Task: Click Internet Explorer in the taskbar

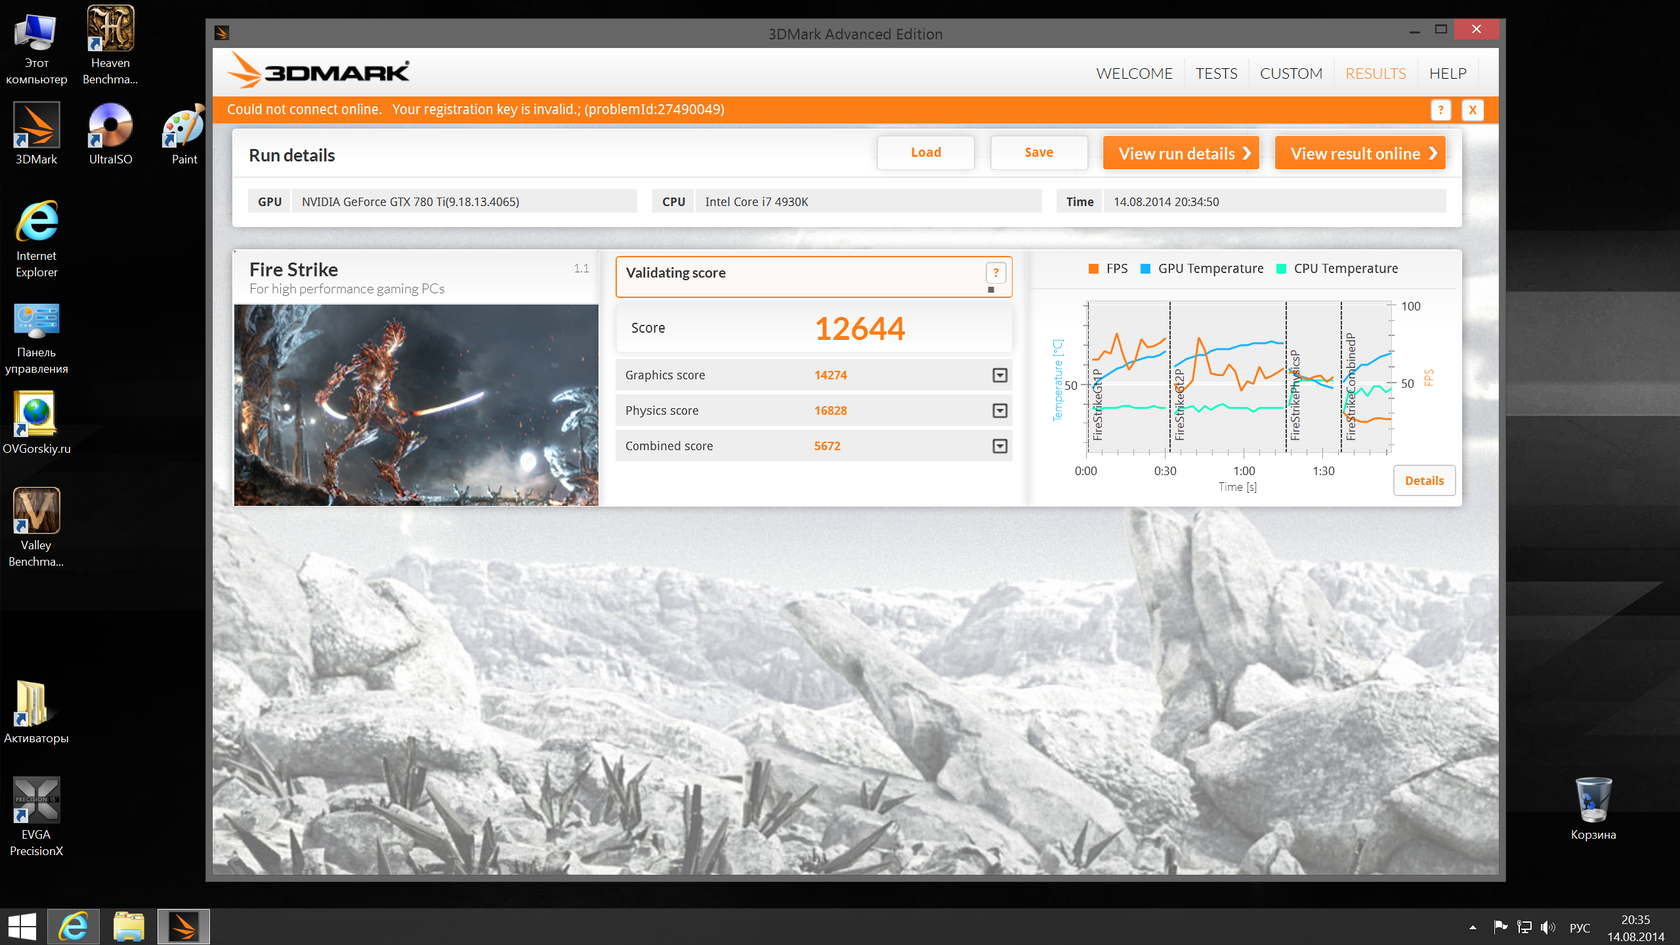Action: pyautogui.click(x=73, y=927)
